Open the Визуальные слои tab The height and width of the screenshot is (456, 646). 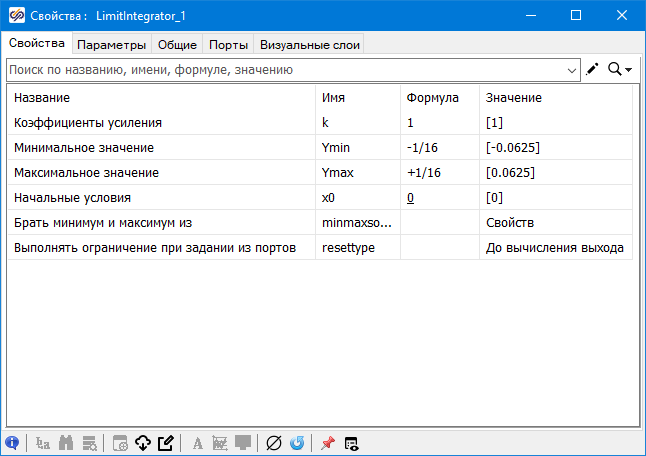pos(308,44)
